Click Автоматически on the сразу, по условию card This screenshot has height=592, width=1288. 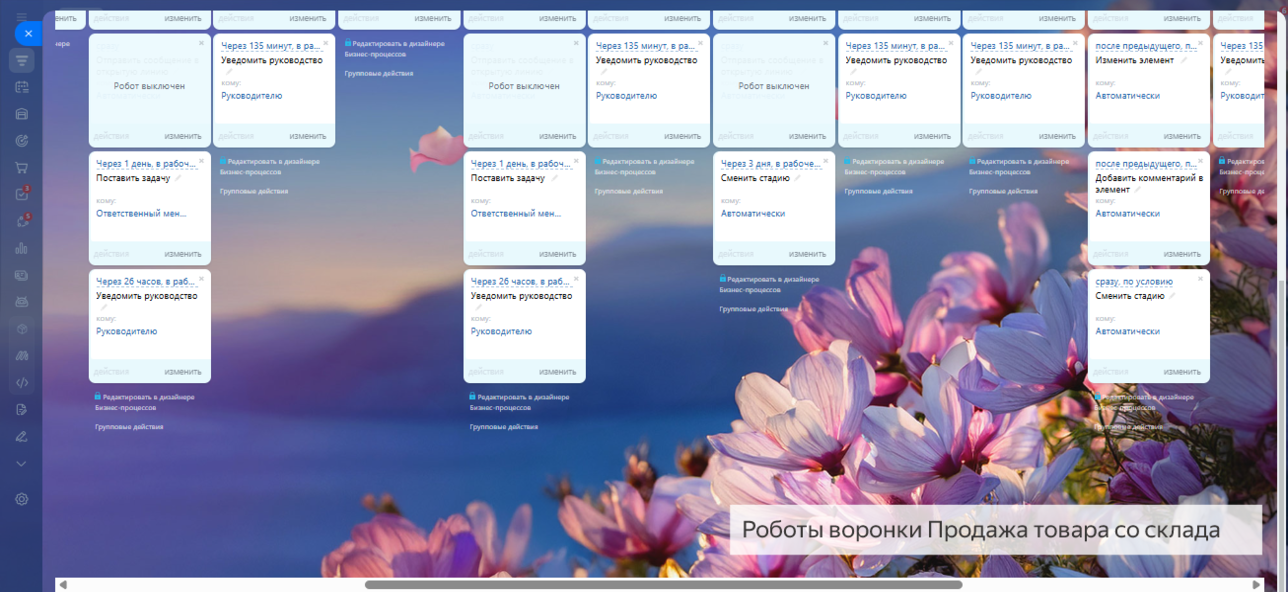[1127, 332]
